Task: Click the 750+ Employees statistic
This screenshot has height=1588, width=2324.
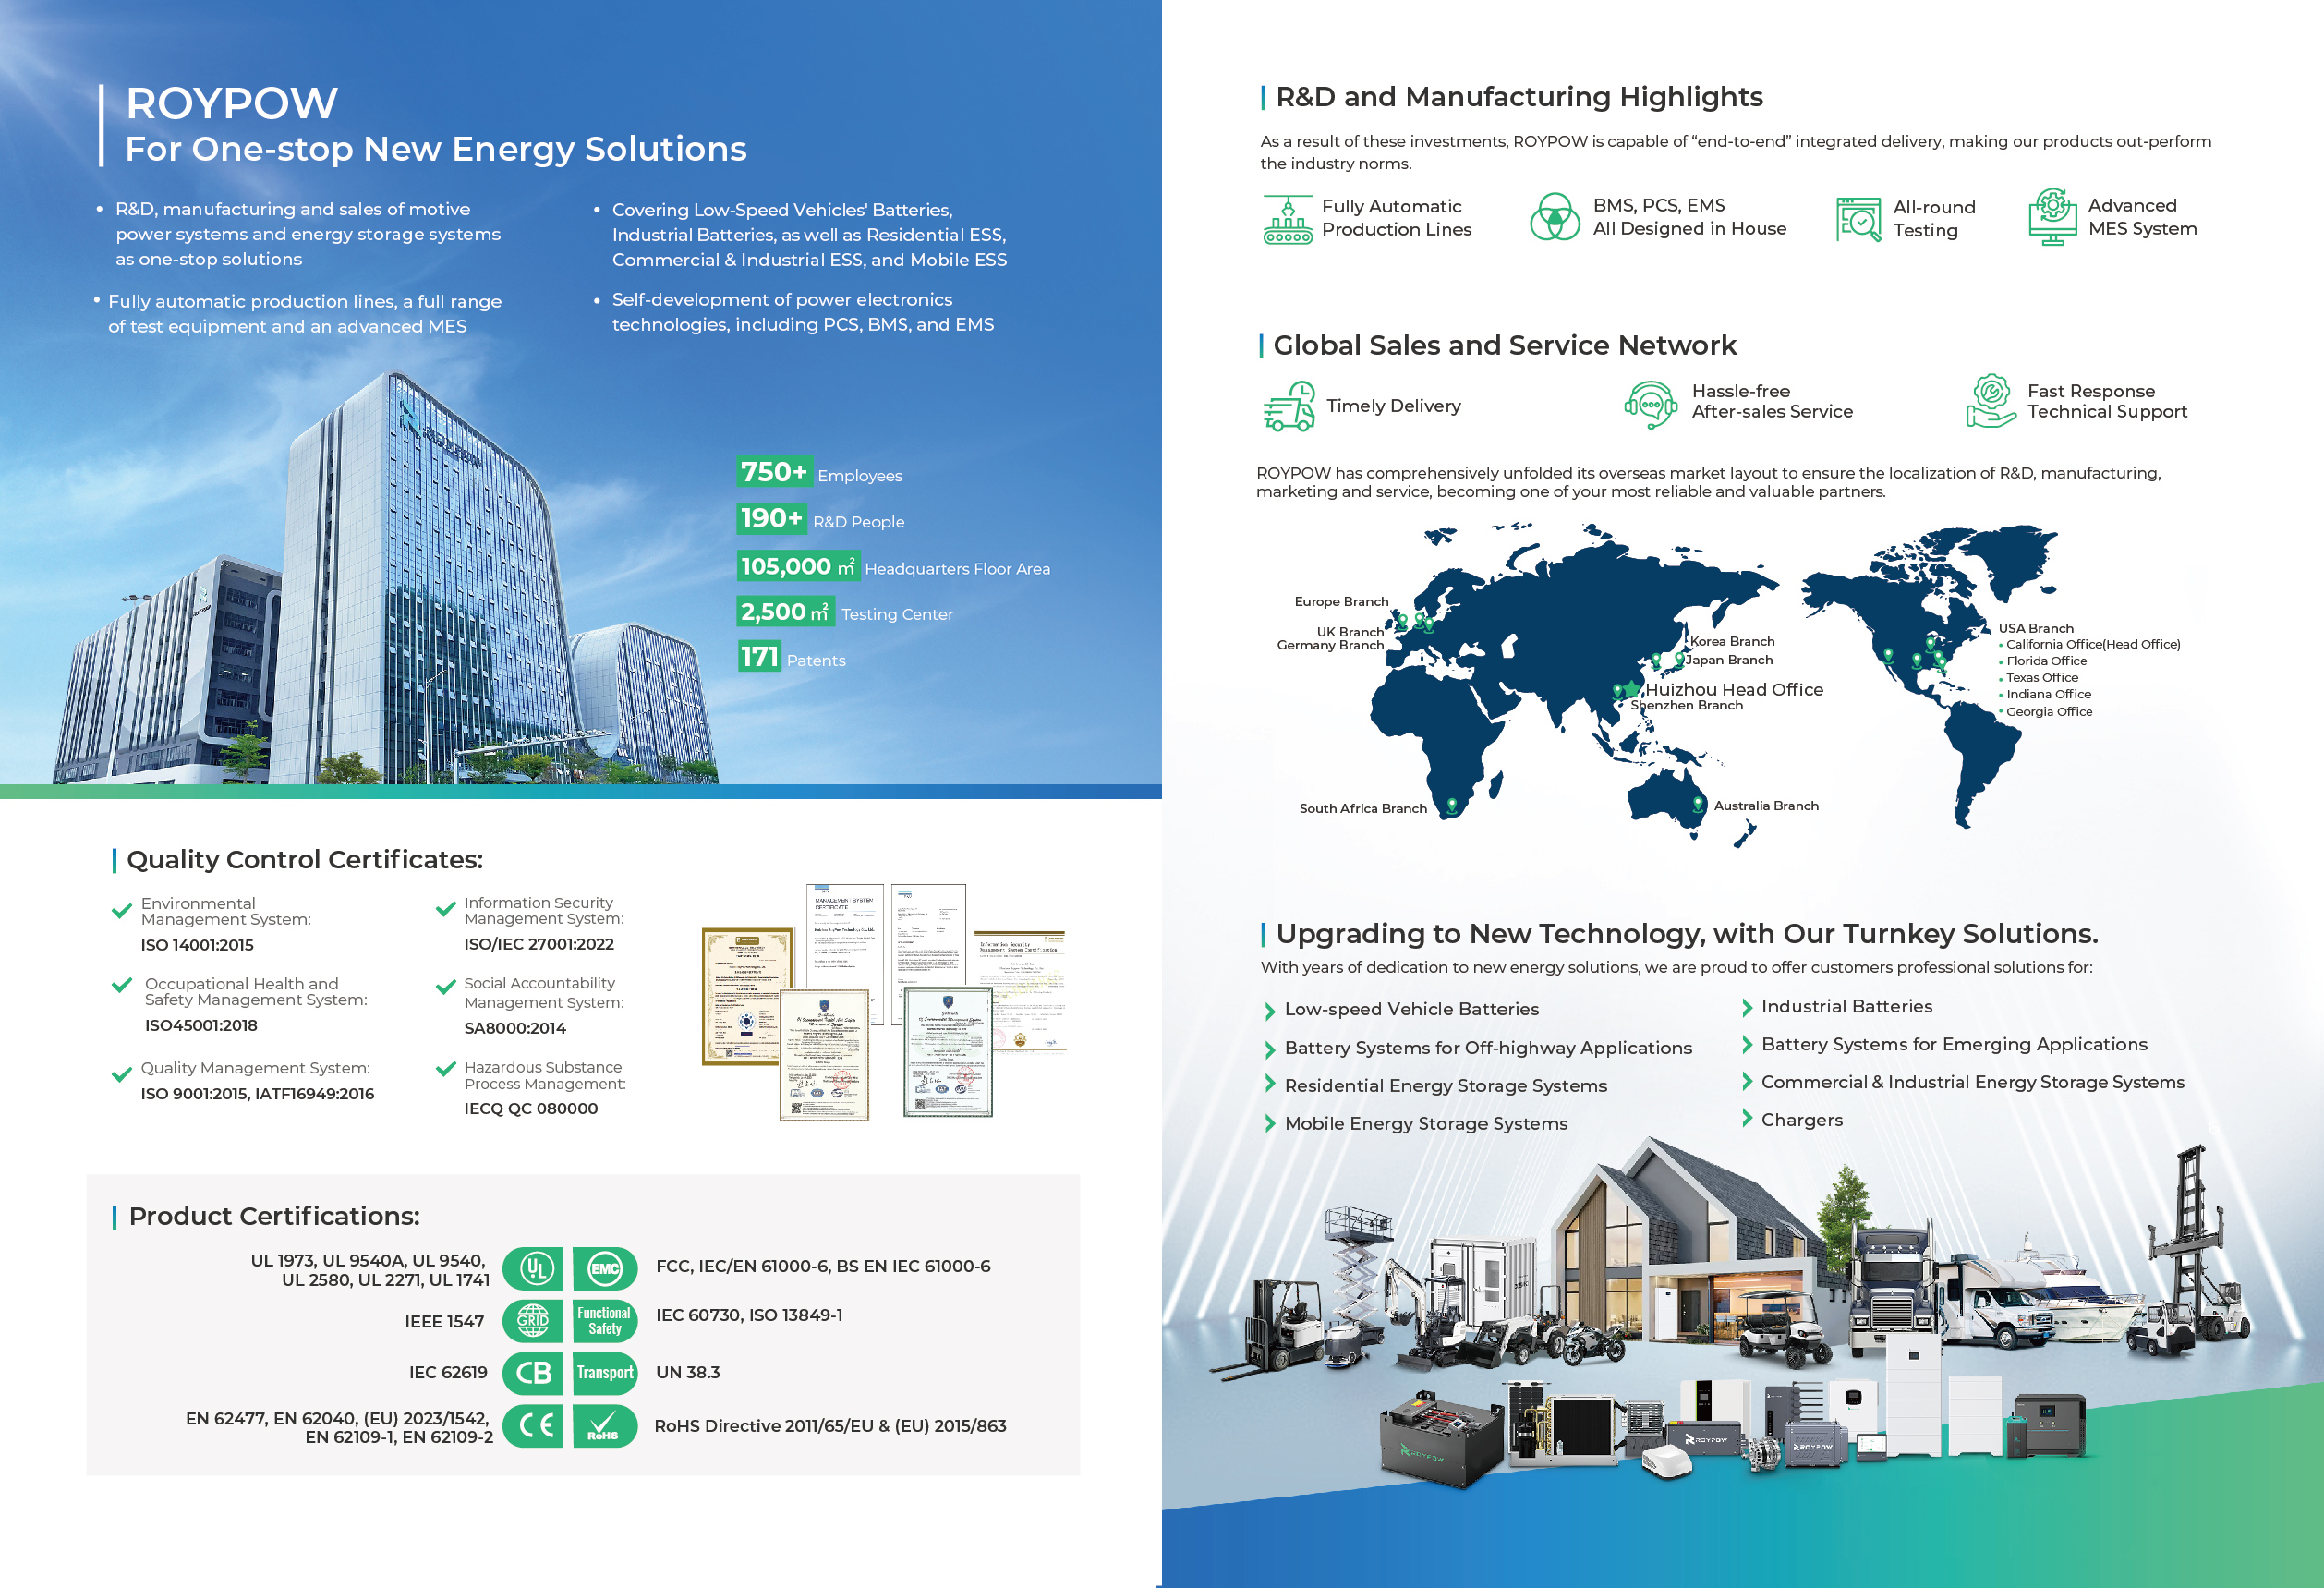Action: click(819, 473)
